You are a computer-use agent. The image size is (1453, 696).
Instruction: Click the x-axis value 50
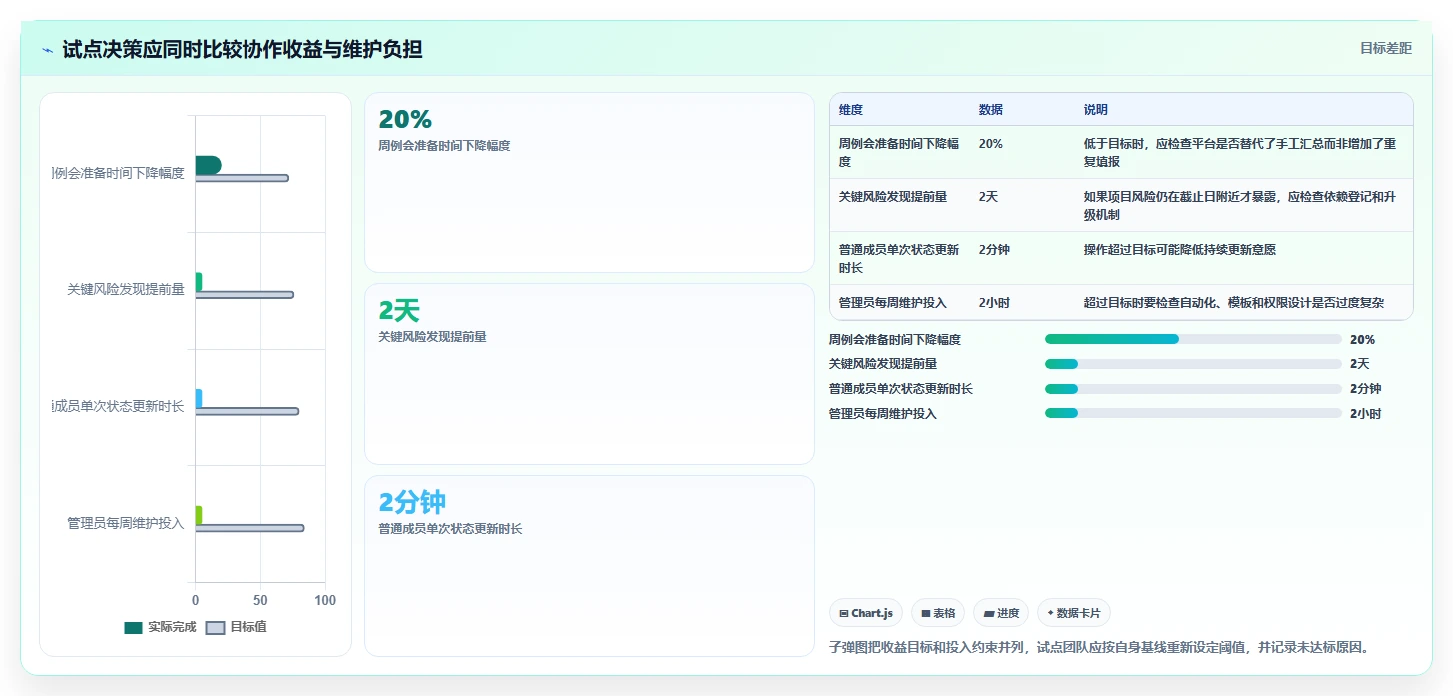click(x=260, y=600)
